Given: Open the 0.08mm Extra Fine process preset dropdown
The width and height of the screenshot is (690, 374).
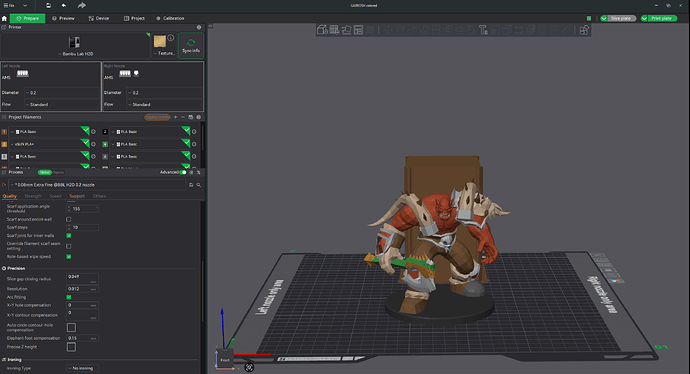Looking at the screenshot, I should (x=96, y=185).
